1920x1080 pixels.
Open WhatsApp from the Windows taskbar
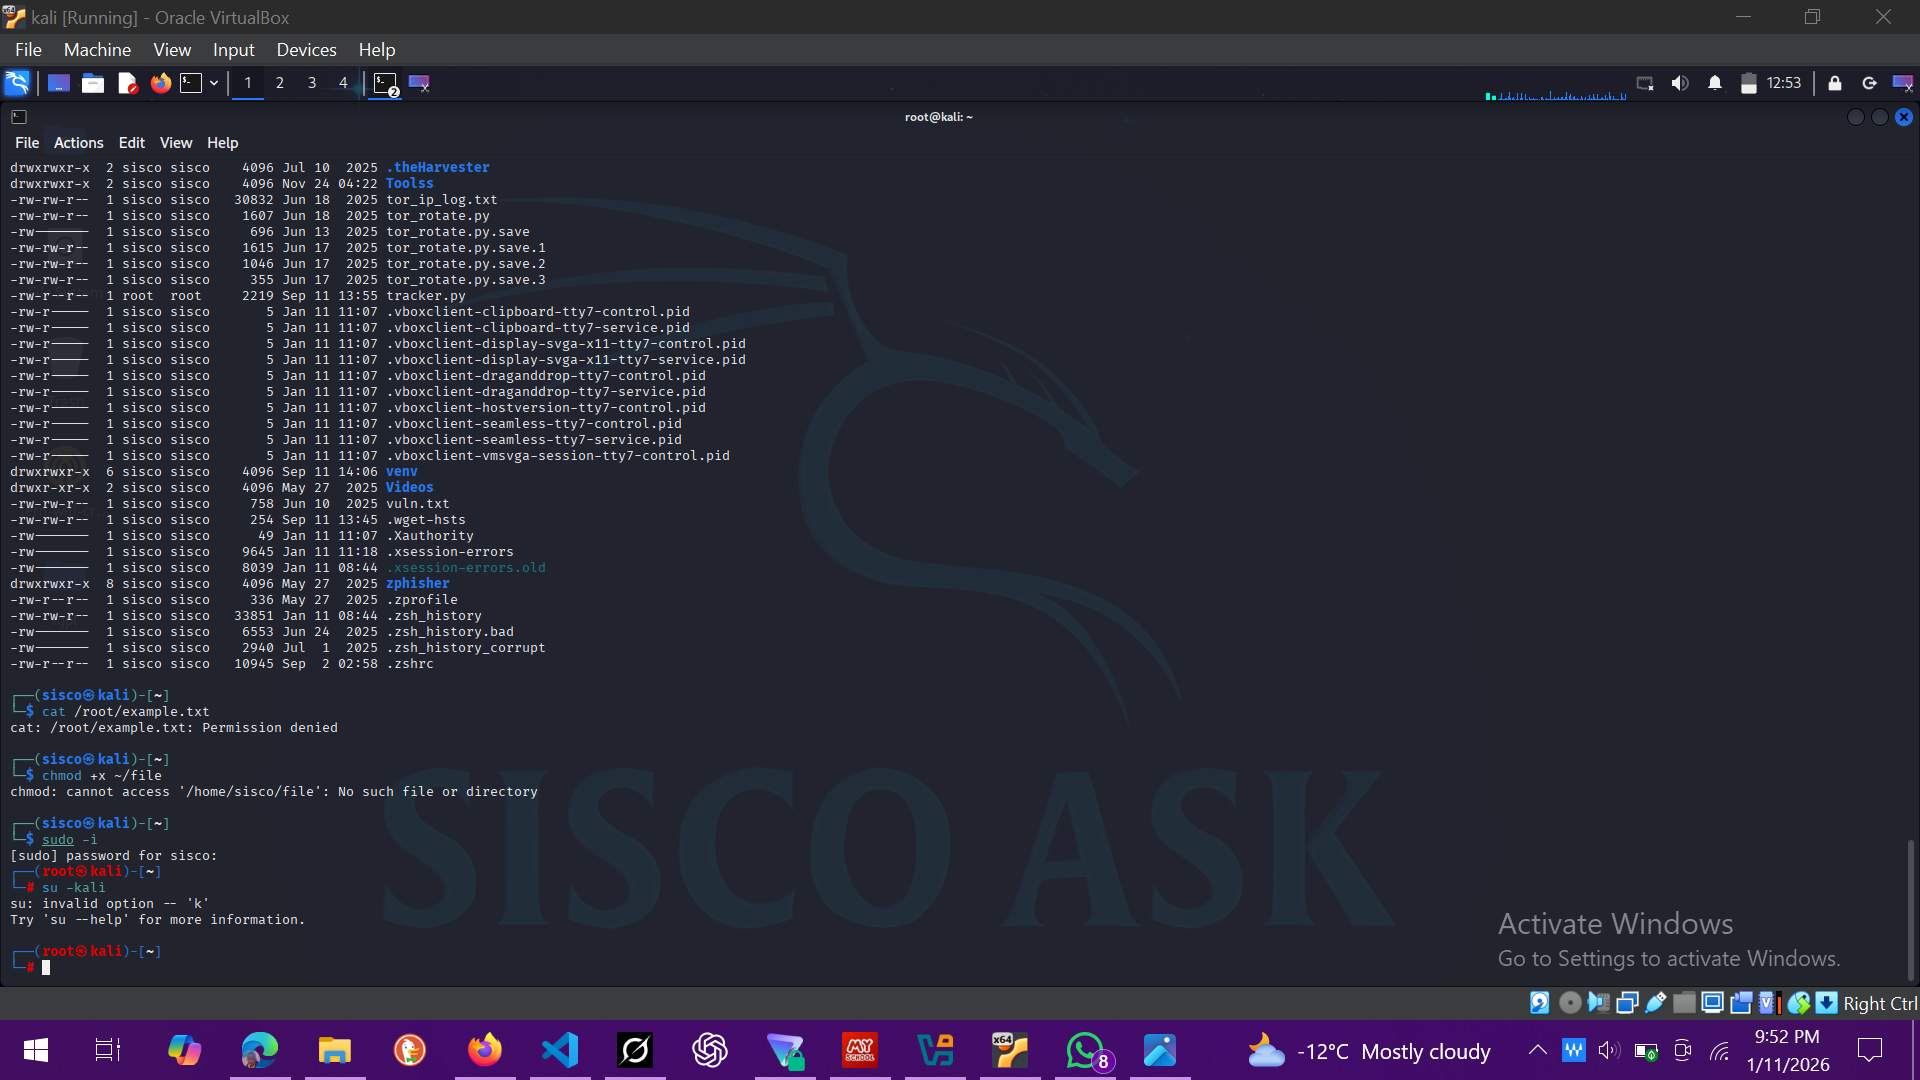pyautogui.click(x=1086, y=1050)
